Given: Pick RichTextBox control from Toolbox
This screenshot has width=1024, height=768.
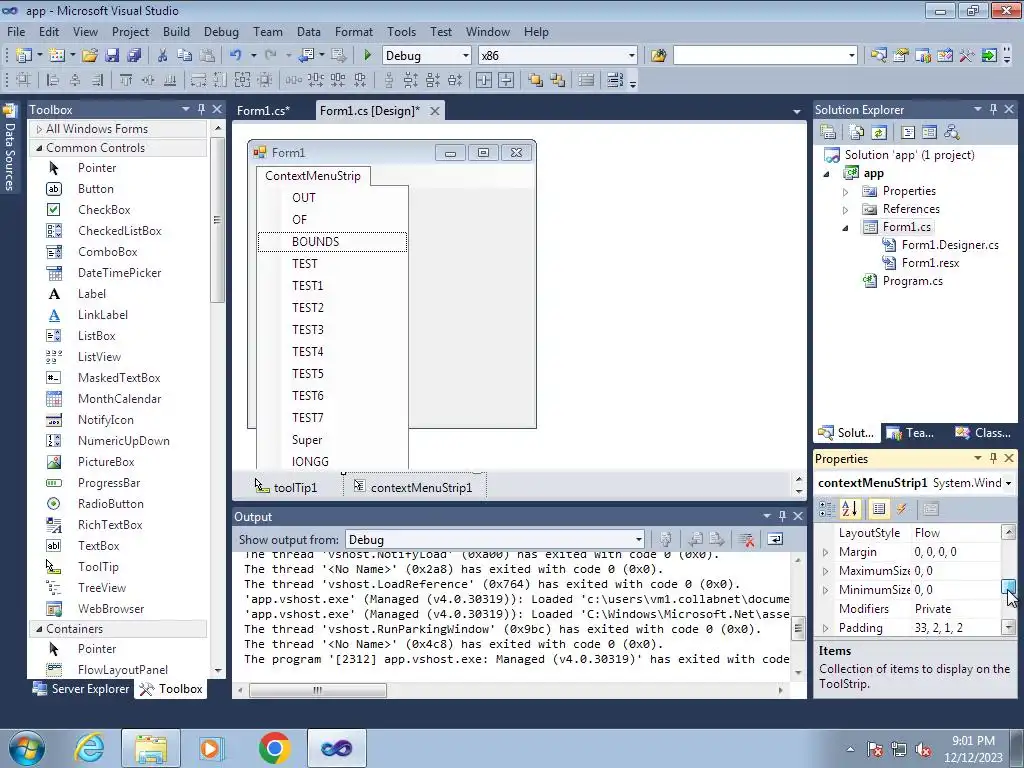Looking at the screenshot, I should pos(110,524).
